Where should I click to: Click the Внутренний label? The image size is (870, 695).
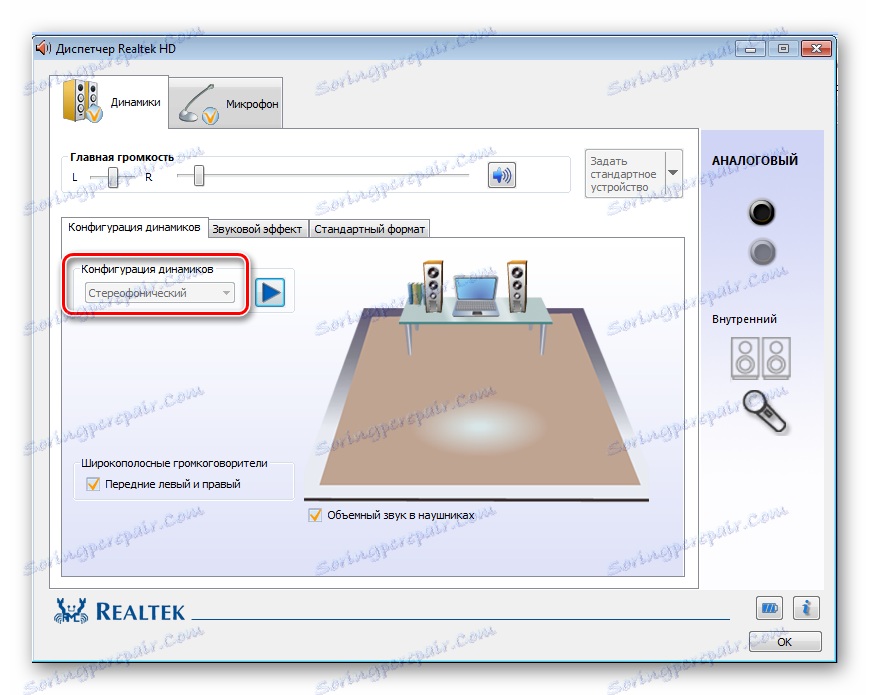click(744, 319)
